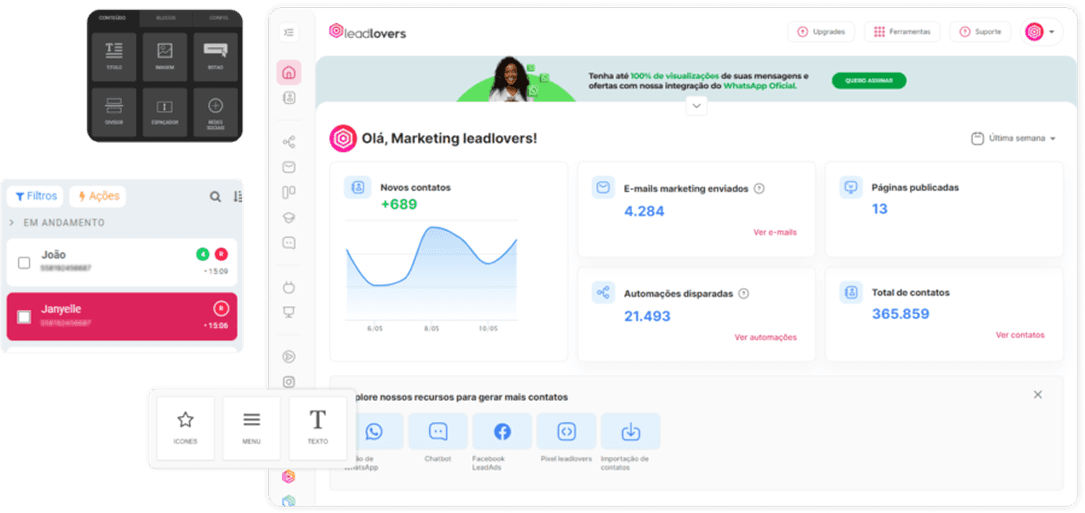Add a Divisor content block
Screen dimensions: 1085x513
tap(113, 111)
